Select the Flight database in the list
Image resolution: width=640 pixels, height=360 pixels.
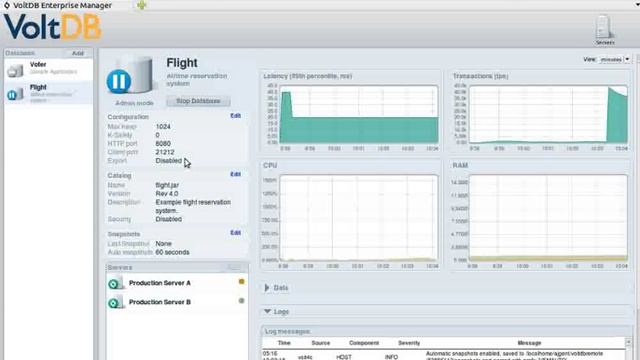pyautogui.click(x=49, y=93)
